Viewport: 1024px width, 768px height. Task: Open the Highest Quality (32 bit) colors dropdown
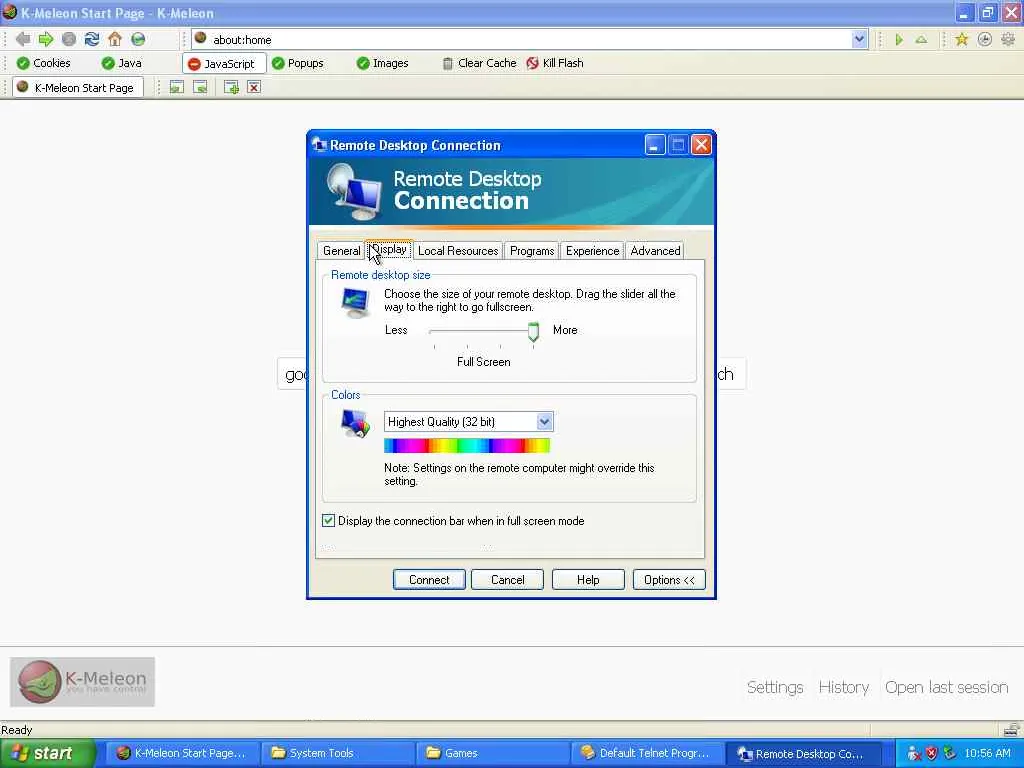pos(469,422)
